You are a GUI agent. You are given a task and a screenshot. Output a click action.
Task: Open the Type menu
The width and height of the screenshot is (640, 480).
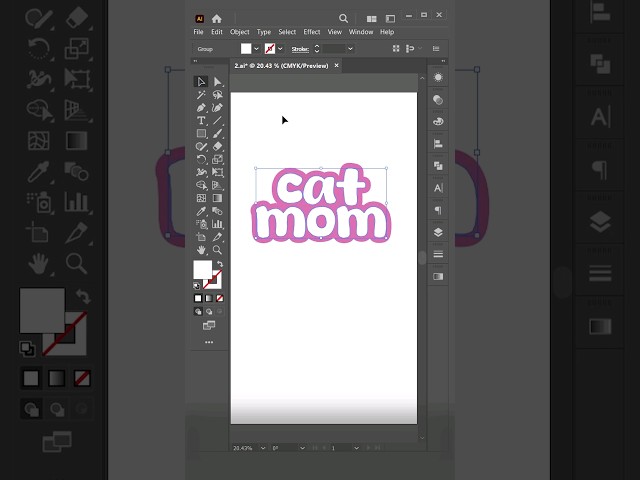[x=264, y=32]
